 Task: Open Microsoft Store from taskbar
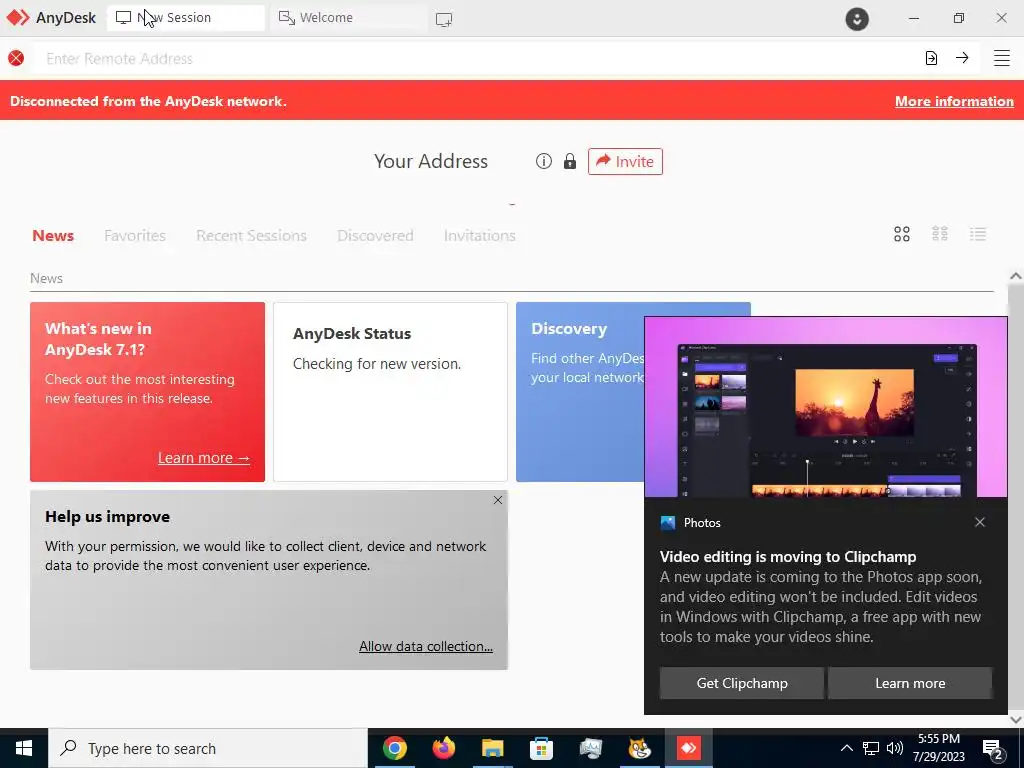(541, 748)
